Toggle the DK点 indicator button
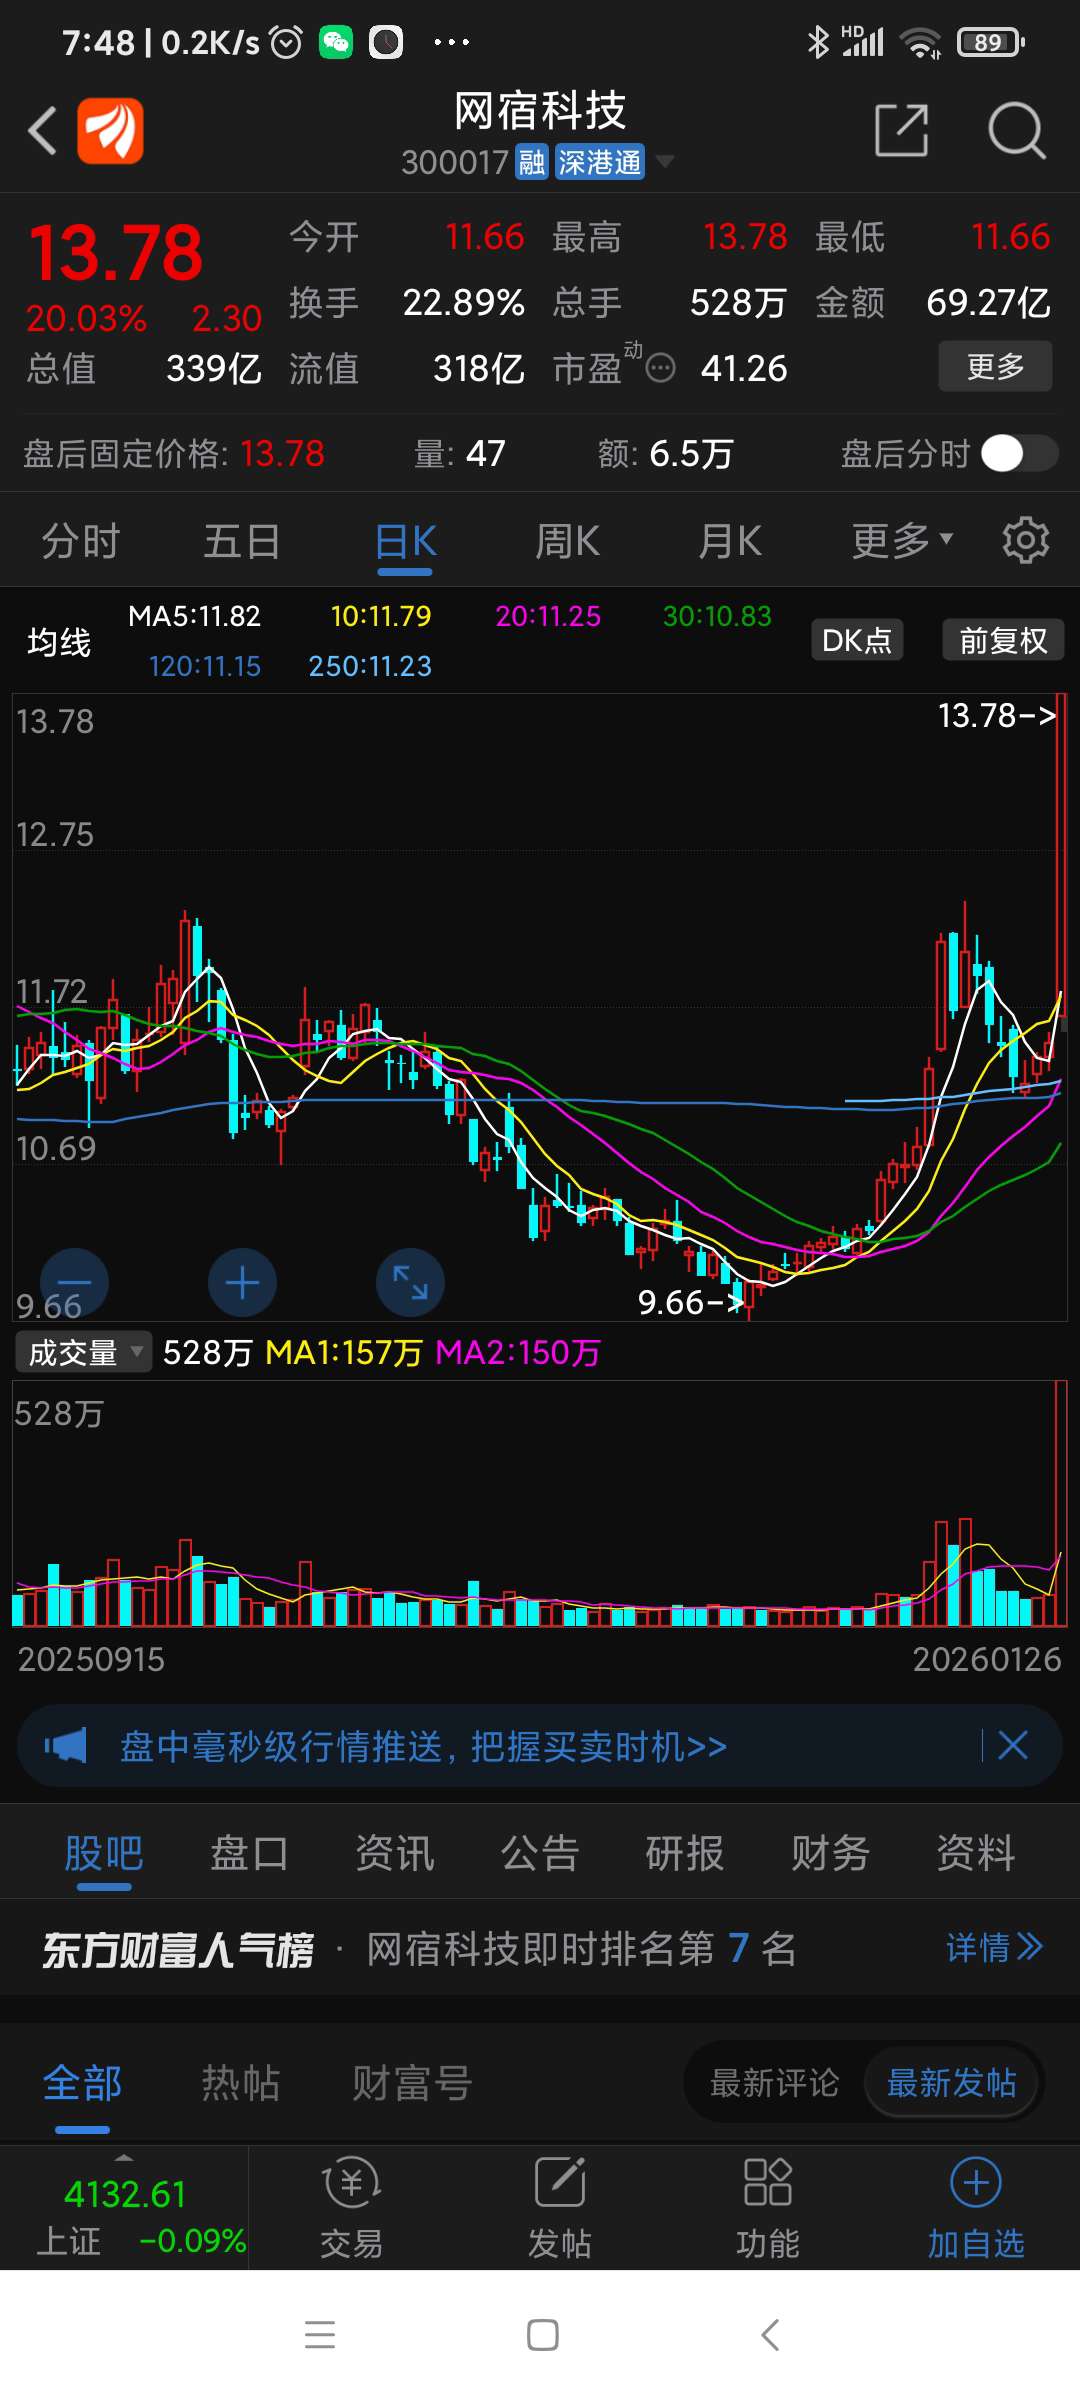Viewport: 1080px width, 2400px height. click(857, 640)
